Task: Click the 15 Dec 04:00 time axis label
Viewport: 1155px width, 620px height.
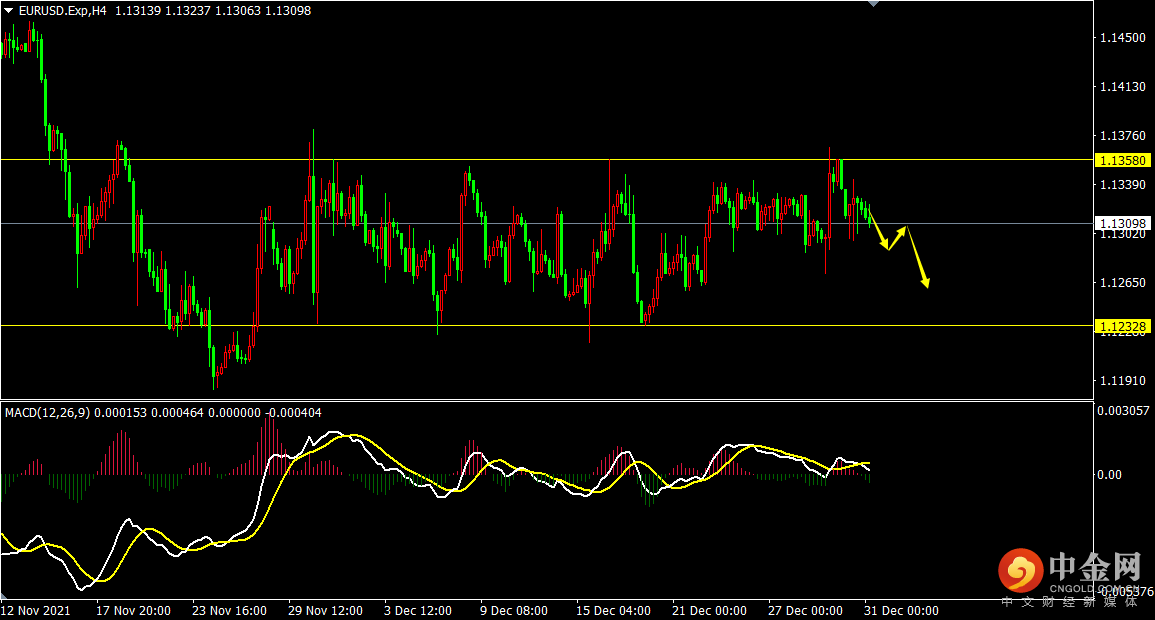Action: tap(613, 610)
